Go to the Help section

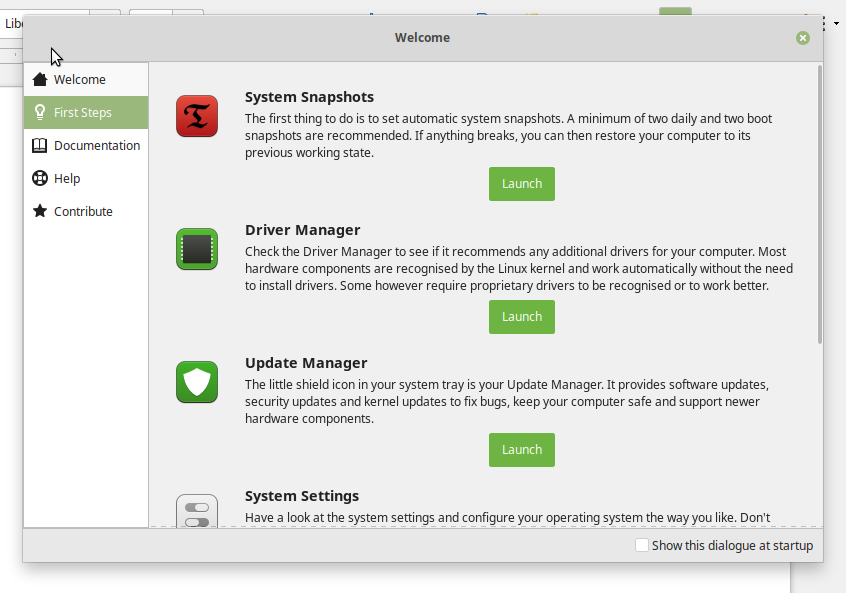tap(86, 179)
